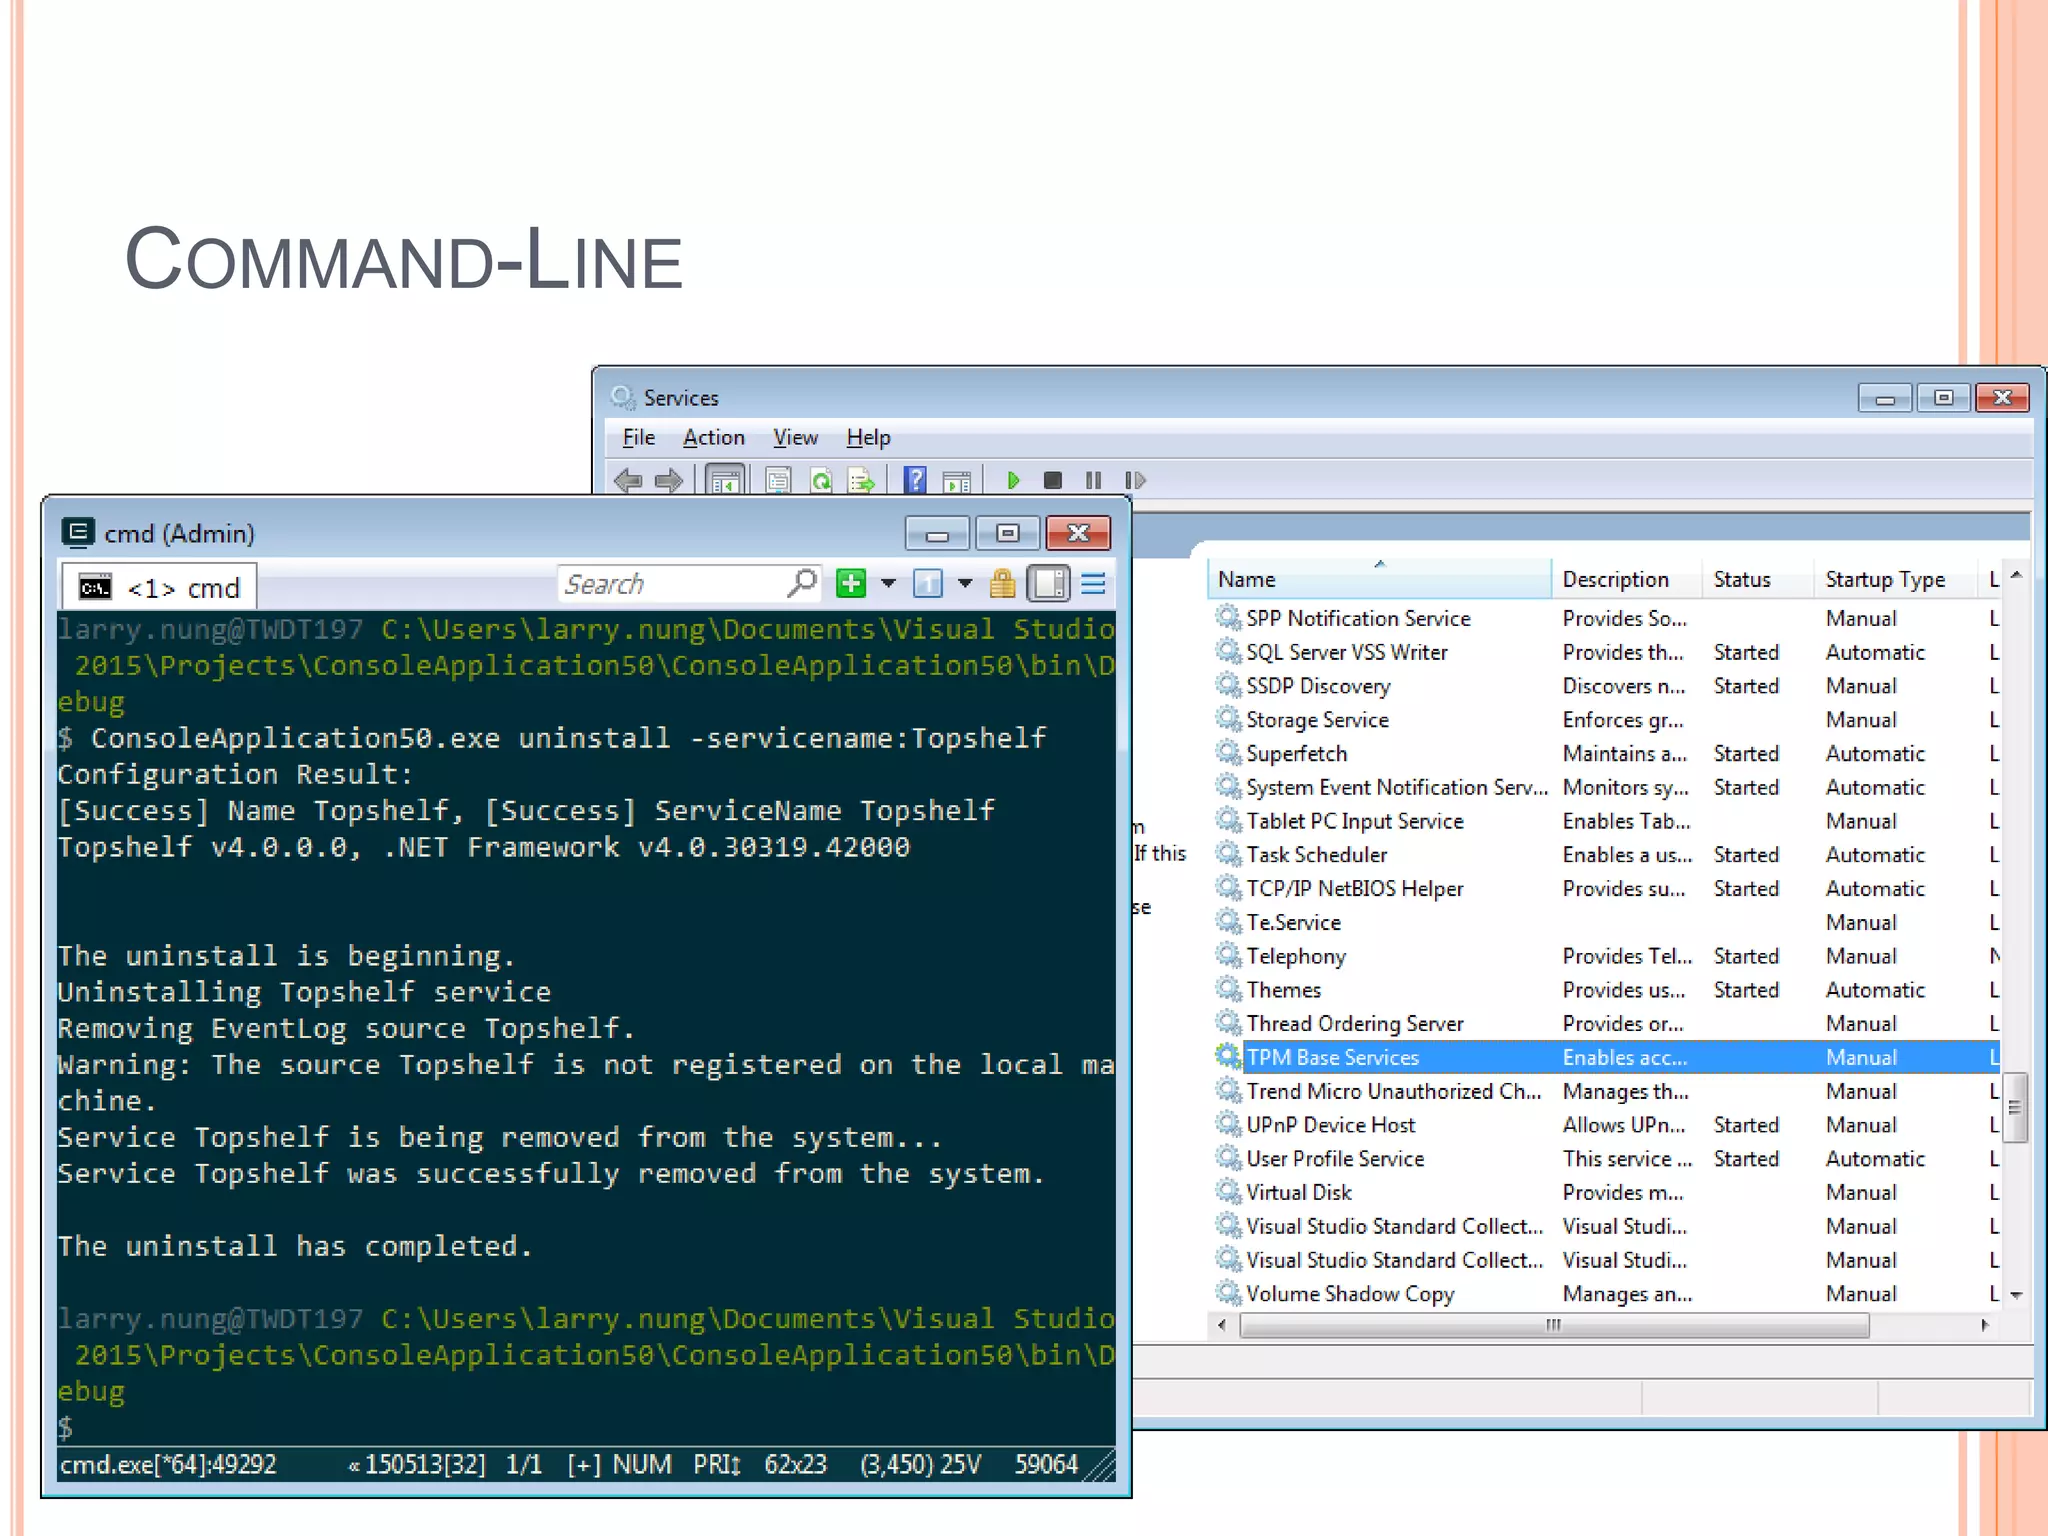
Task: Click the gear icon beside Telephony service
Action: click(1228, 955)
